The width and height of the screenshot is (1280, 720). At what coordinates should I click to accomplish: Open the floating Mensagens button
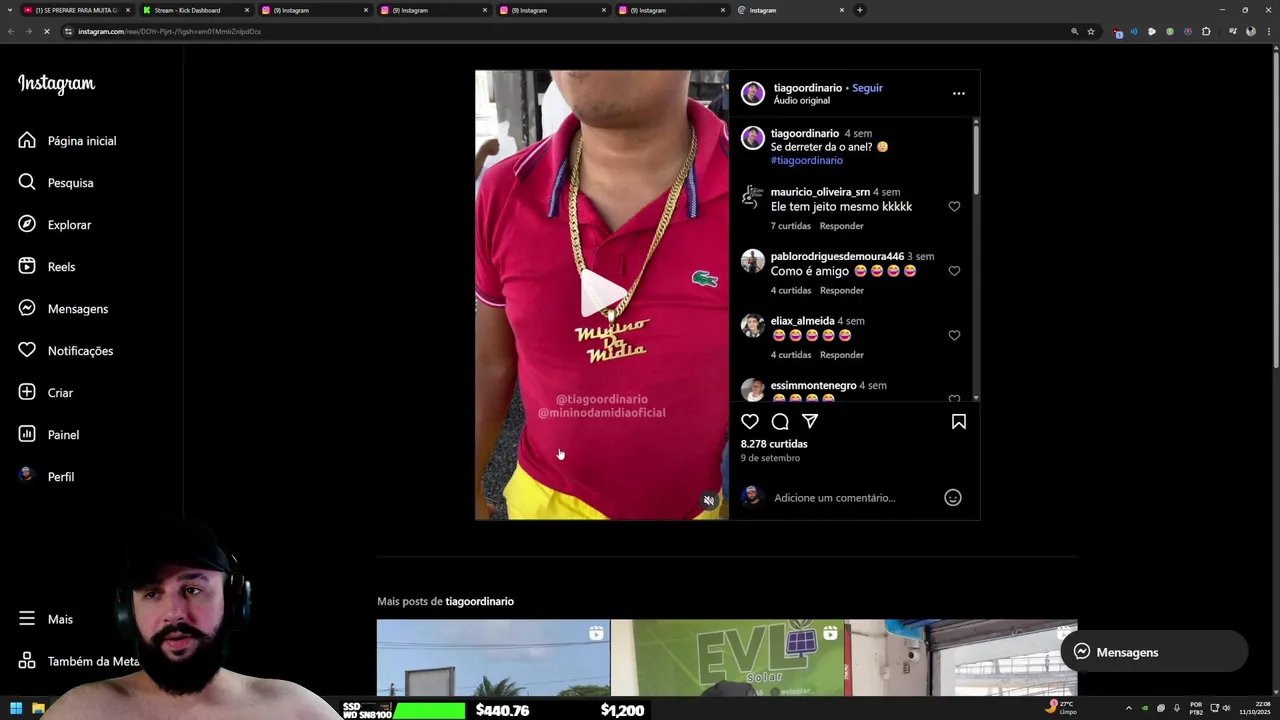coord(1154,652)
